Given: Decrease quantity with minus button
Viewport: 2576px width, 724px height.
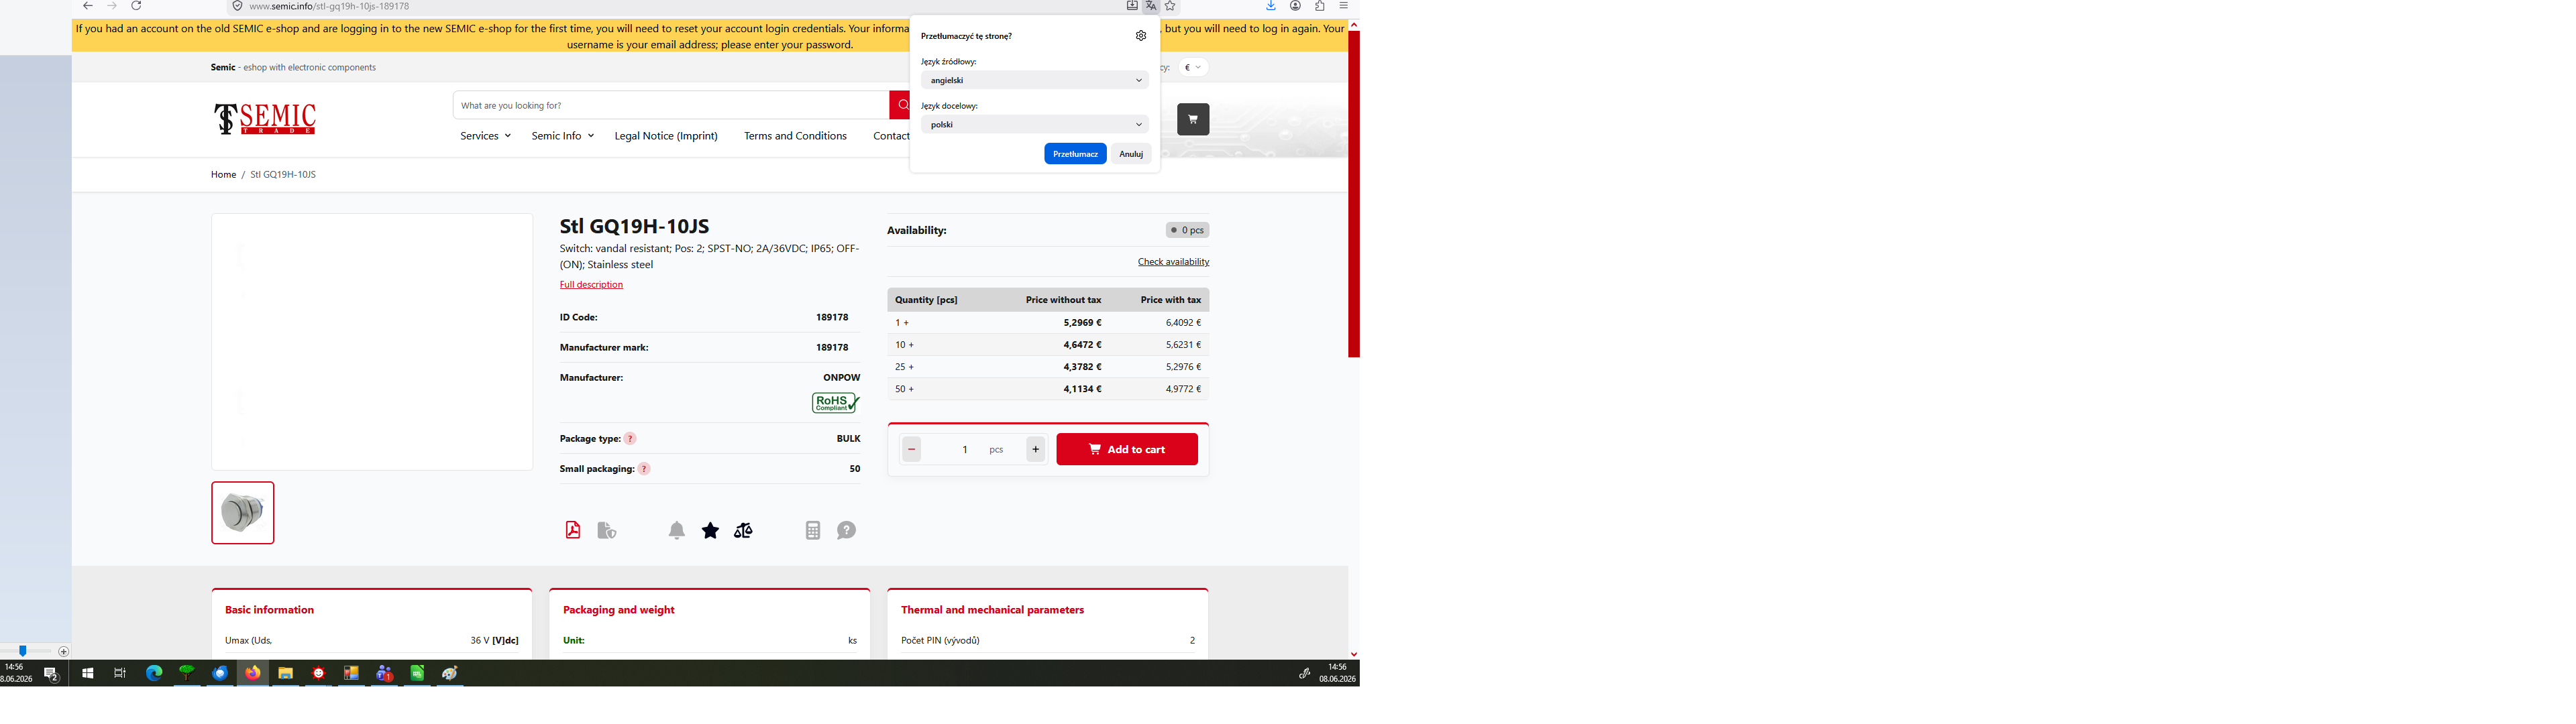Looking at the screenshot, I should (911, 449).
